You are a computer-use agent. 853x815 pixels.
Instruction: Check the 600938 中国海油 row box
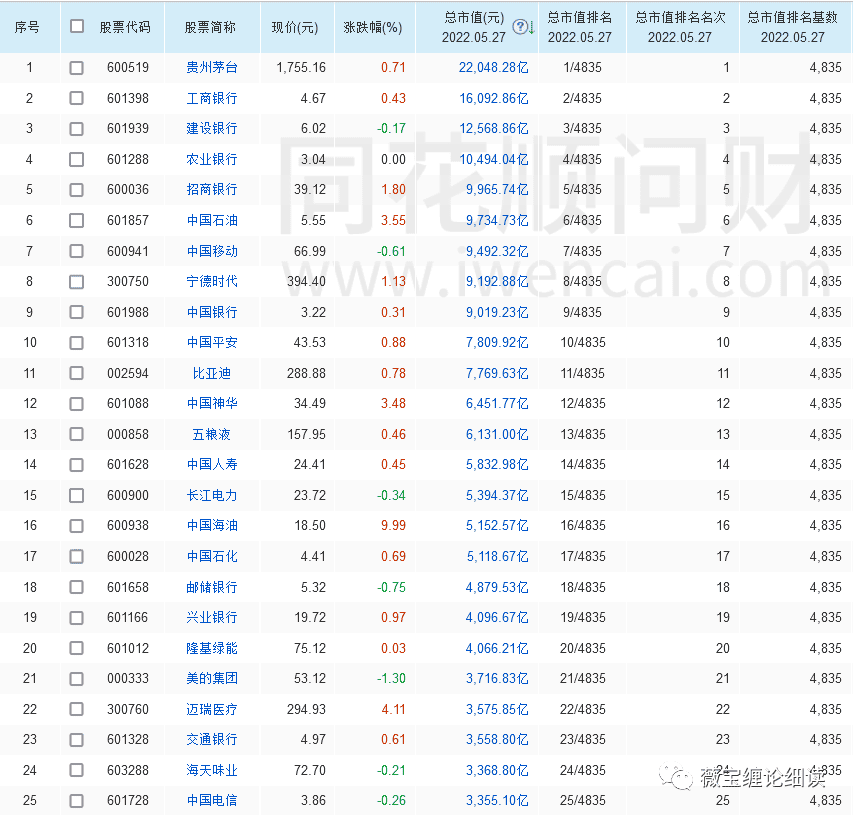(x=77, y=526)
